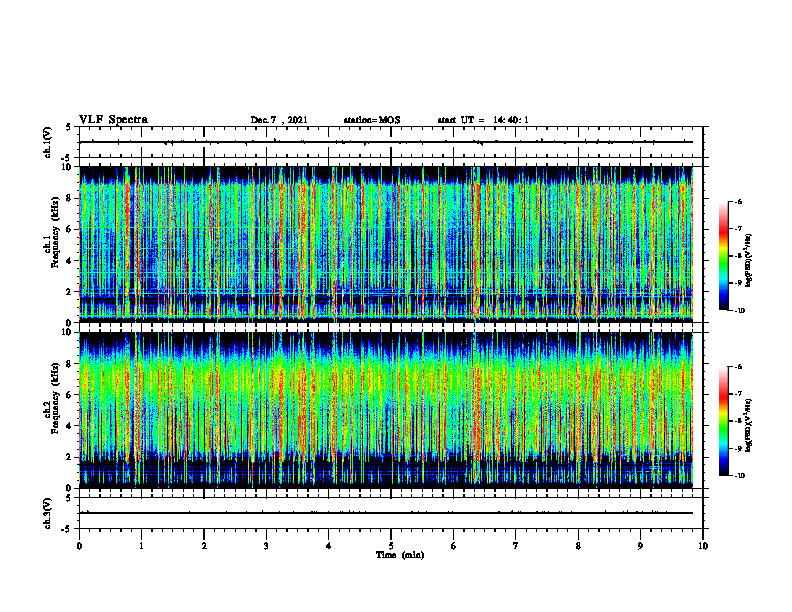The width and height of the screenshot is (792, 612).
Task: Click the "4" kHz tick of ch.1 spectrogram
Action: 70,261
